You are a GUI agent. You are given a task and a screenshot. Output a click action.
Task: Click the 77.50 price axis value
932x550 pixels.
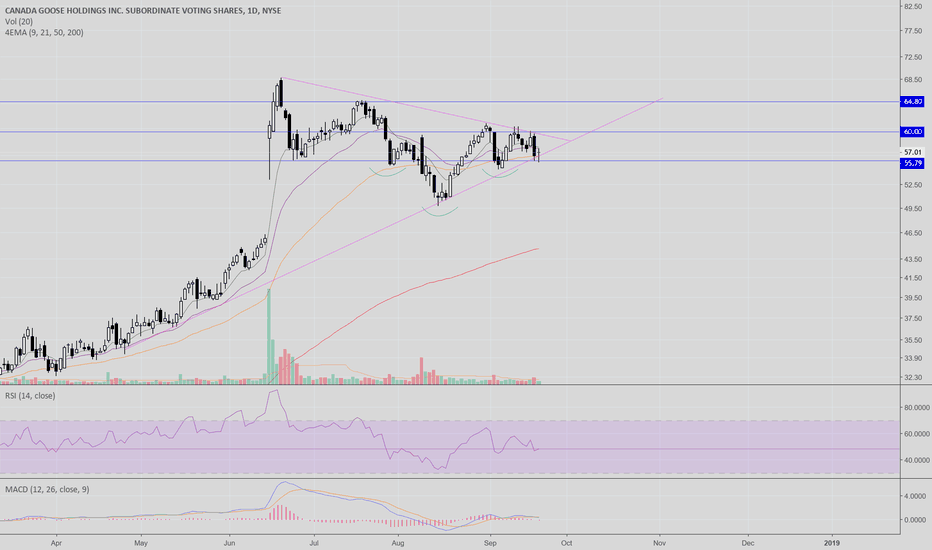(x=912, y=31)
